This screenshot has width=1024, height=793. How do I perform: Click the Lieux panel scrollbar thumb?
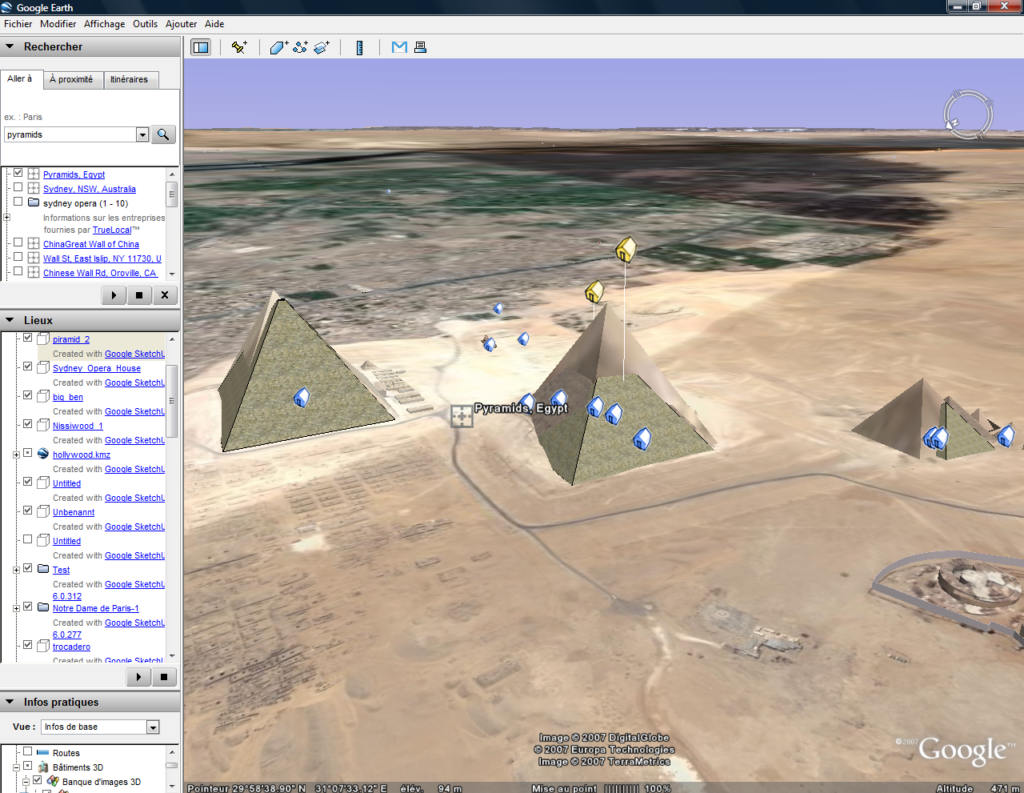172,400
